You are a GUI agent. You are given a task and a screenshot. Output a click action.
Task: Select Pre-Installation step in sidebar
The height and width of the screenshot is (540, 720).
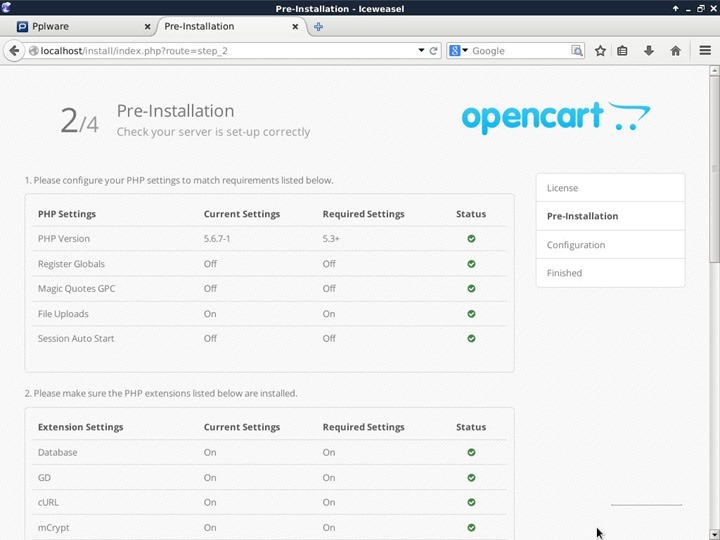coord(610,216)
